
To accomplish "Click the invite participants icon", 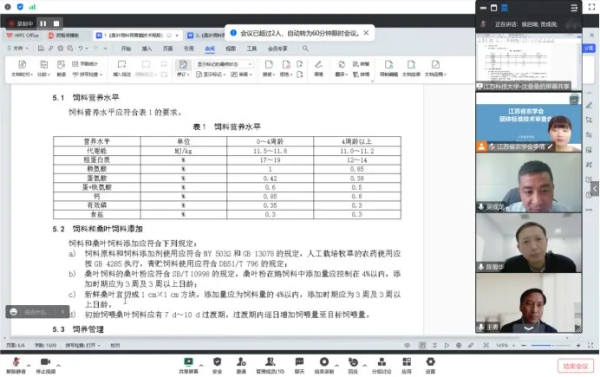I will coord(241,366).
